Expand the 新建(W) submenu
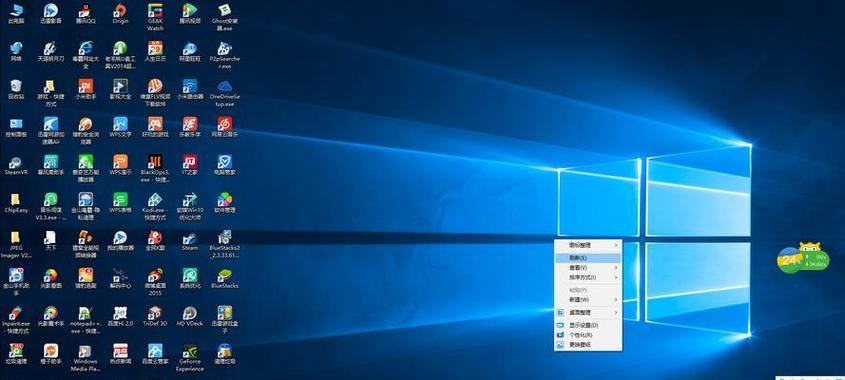Viewport: 845px width, 380px height. tap(588, 300)
